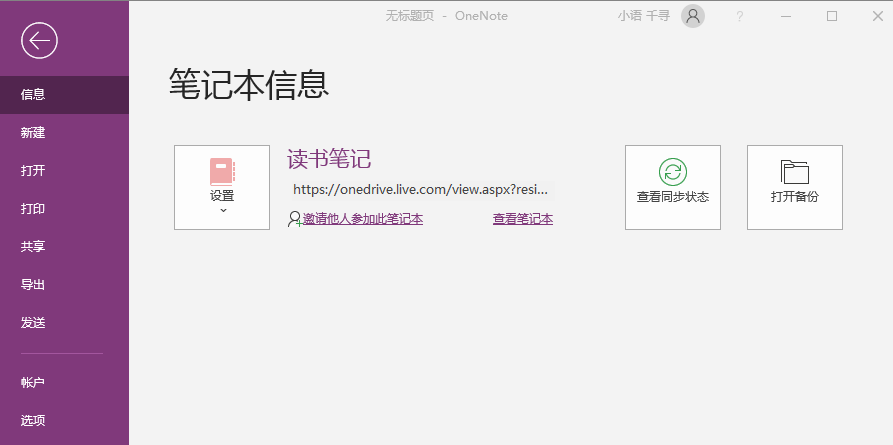Open the 设置 notebook settings dropdown
The height and width of the screenshot is (445, 893).
tap(222, 187)
